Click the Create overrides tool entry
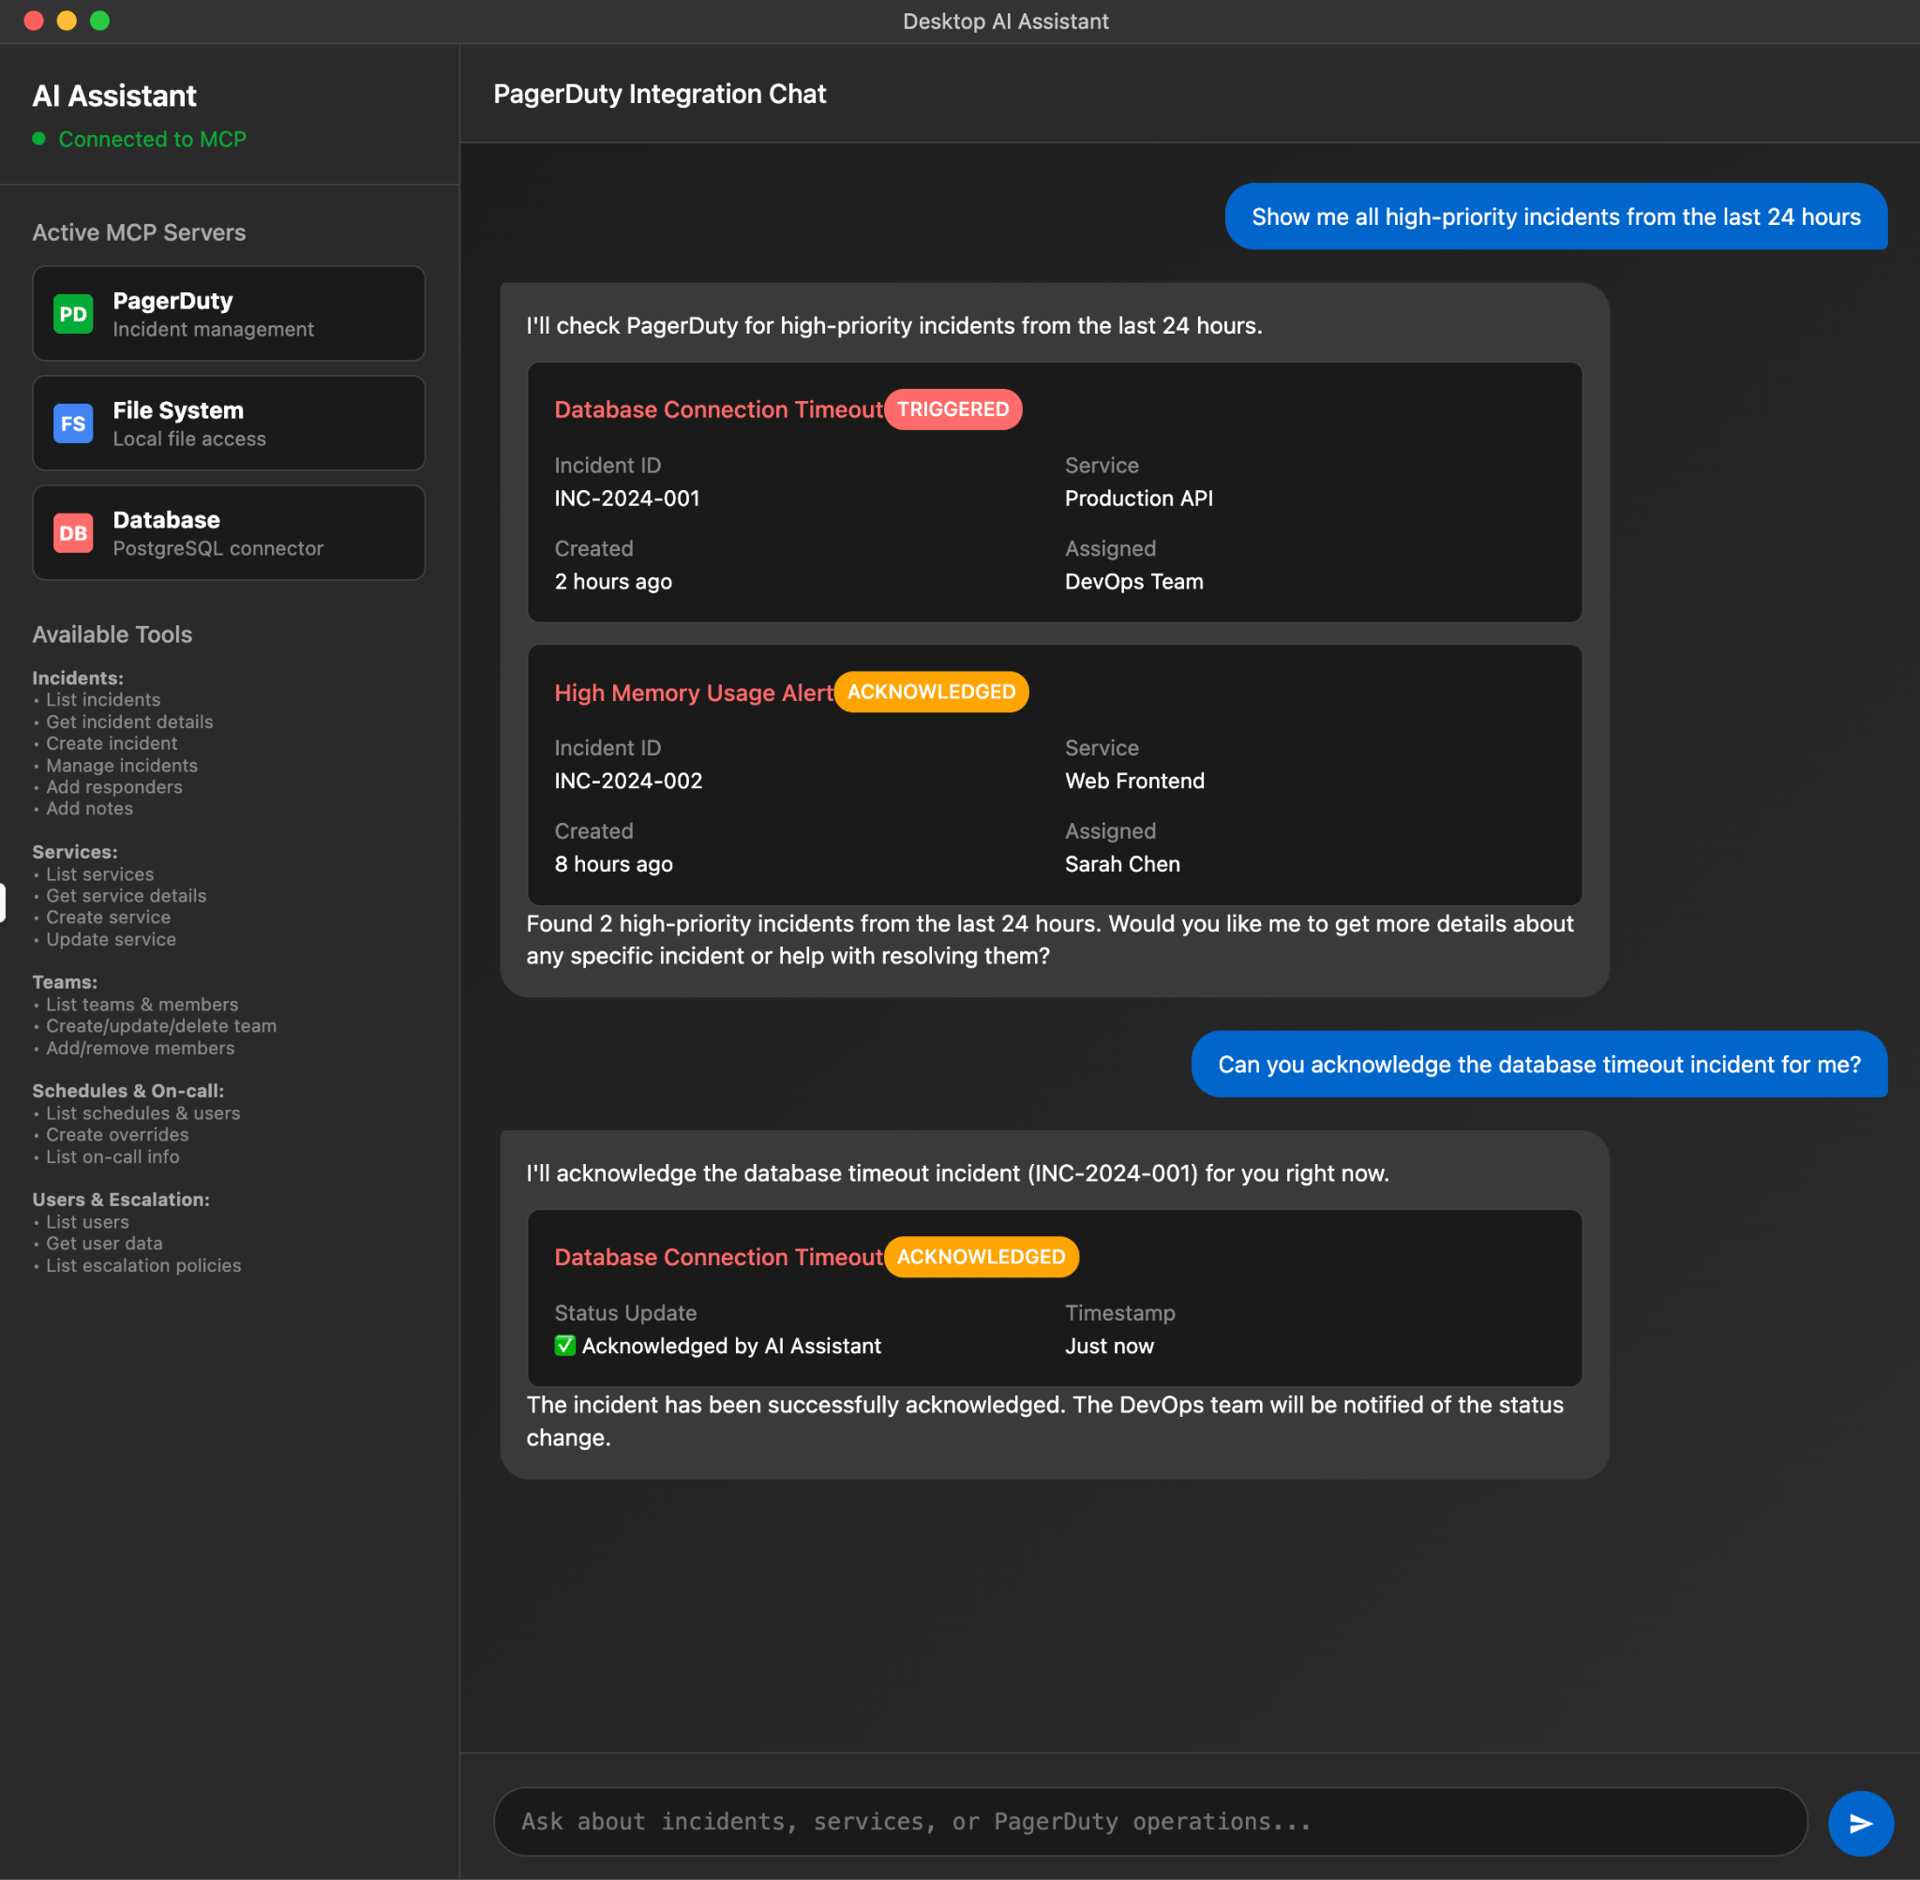This screenshot has height=1880, width=1920. pyautogui.click(x=117, y=1135)
